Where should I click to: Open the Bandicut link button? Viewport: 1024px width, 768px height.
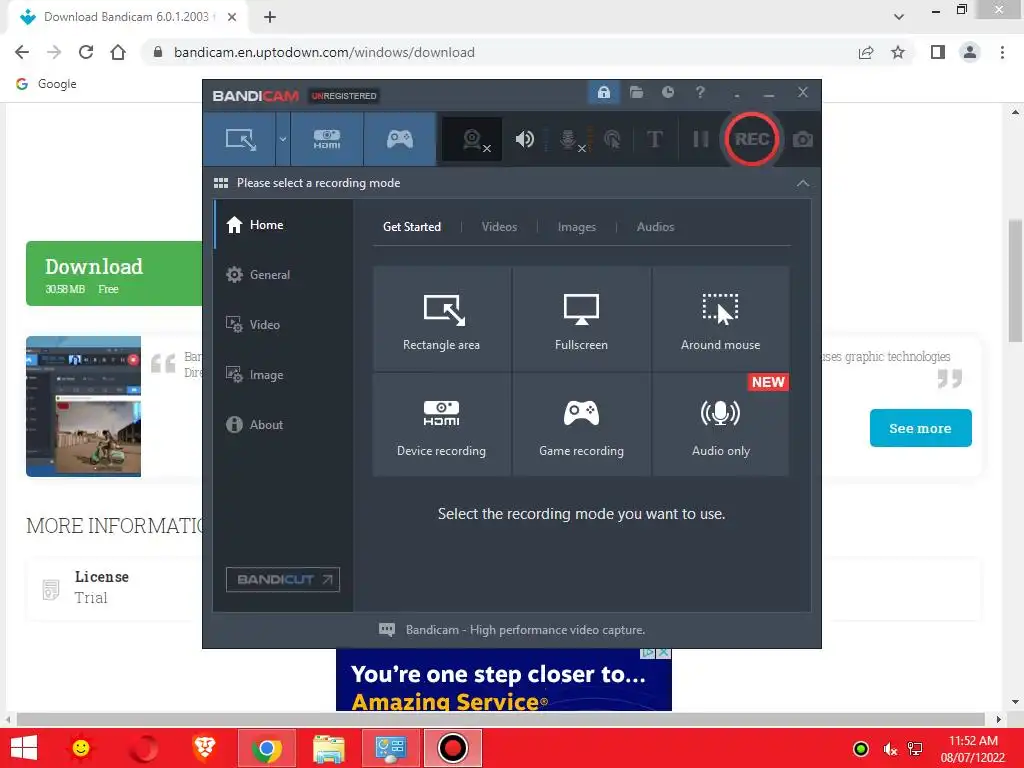point(283,579)
